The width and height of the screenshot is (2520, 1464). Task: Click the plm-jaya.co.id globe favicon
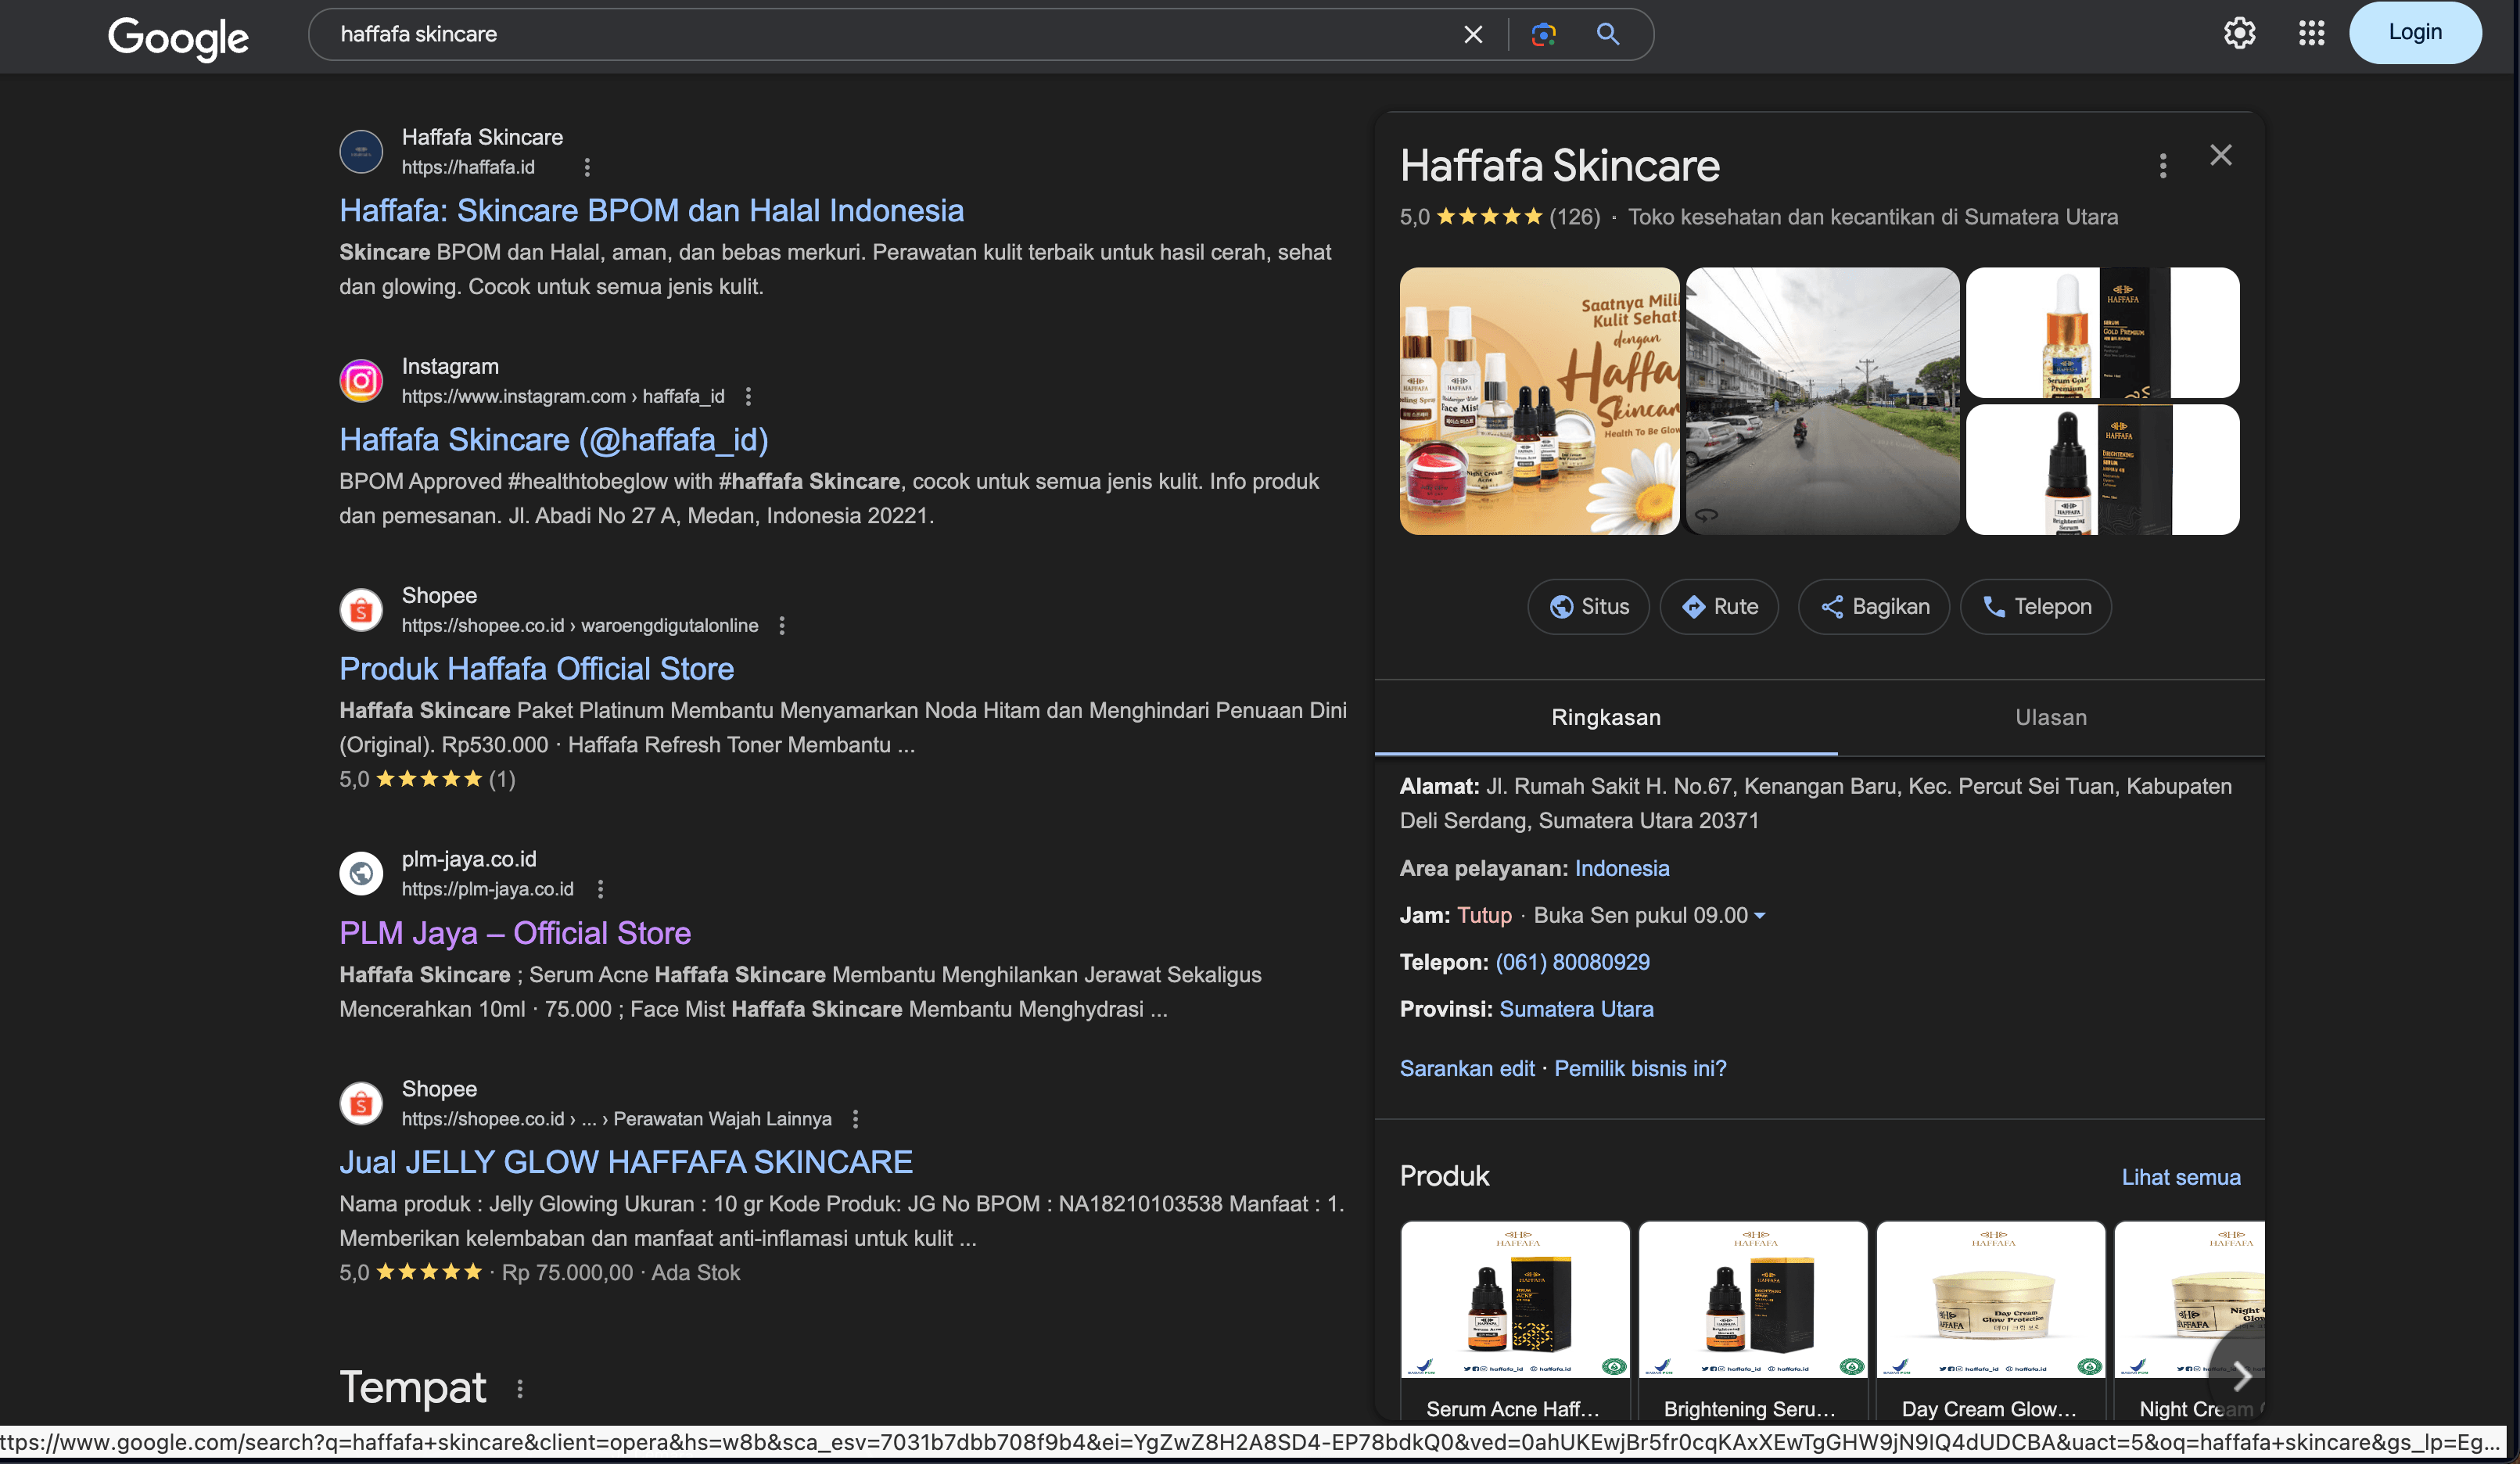coord(361,874)
